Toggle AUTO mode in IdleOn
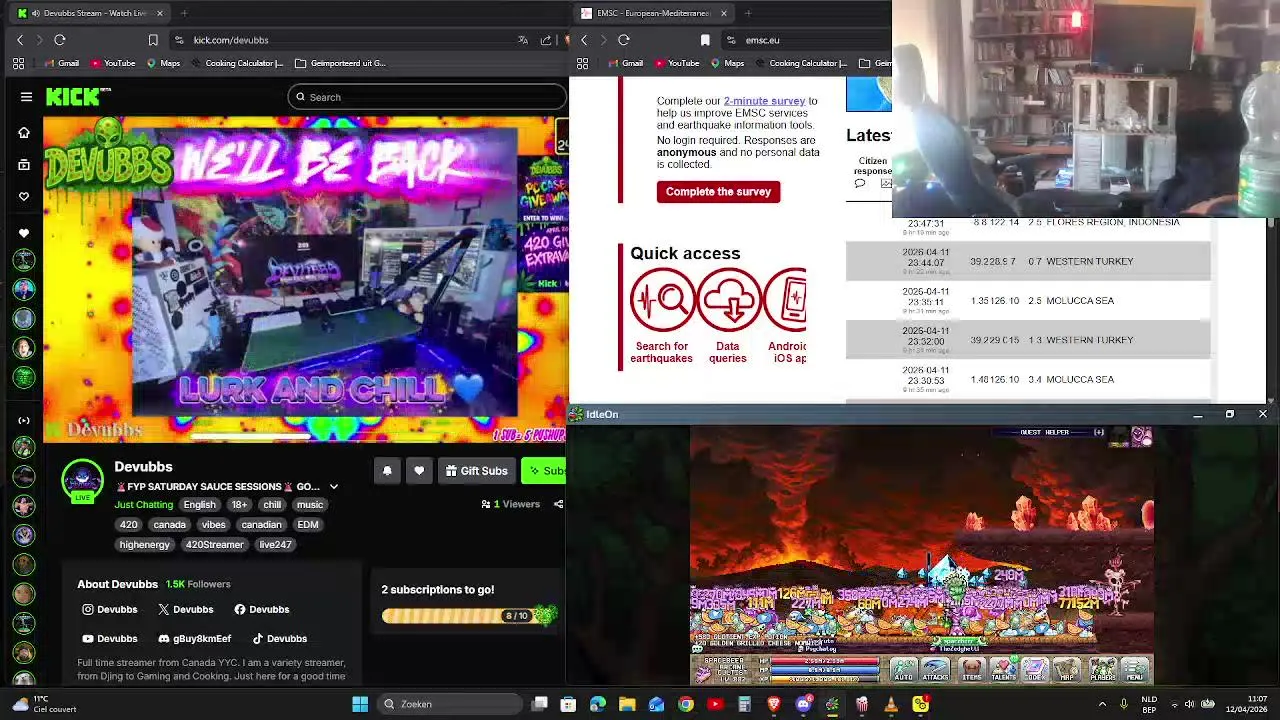The image size is (1280, 720). tap(903, 670)
